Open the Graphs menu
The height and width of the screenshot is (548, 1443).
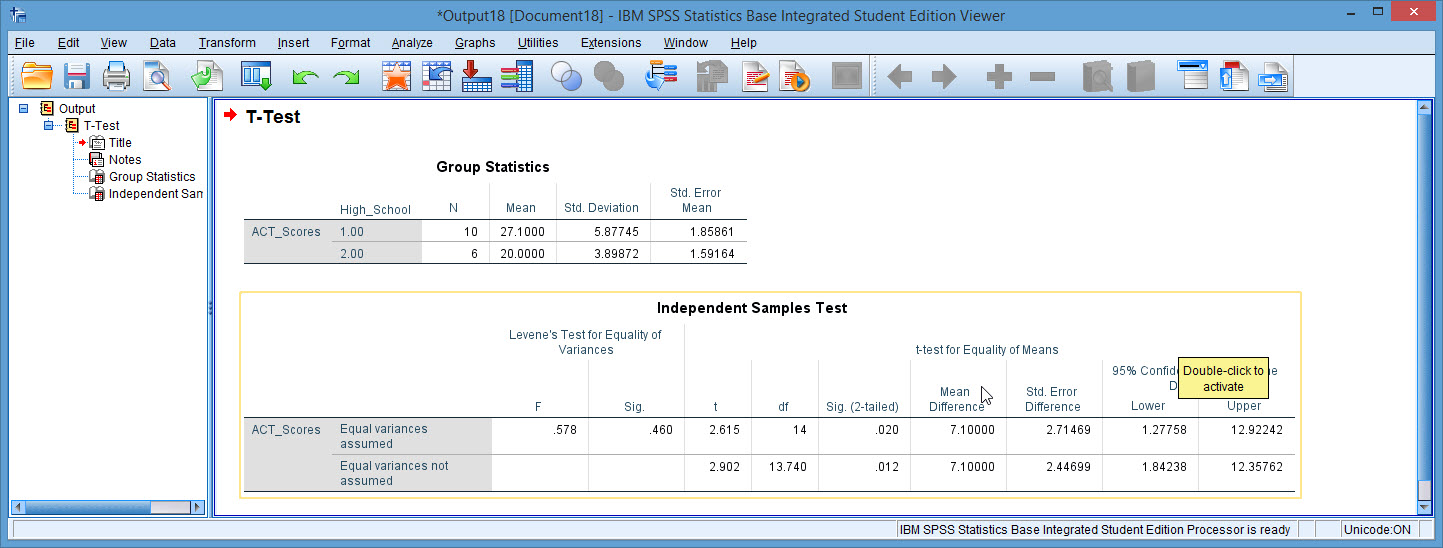475,43
